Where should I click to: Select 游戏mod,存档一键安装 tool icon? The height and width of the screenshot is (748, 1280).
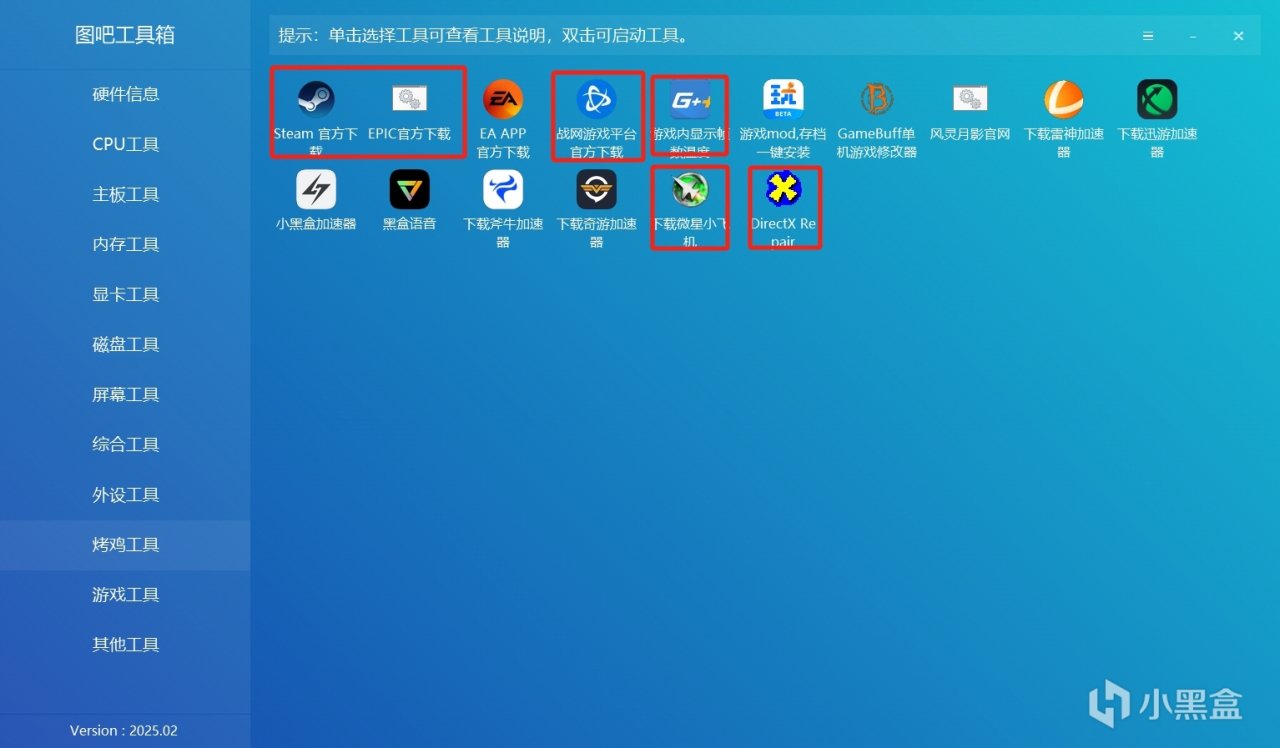[783, 99]
